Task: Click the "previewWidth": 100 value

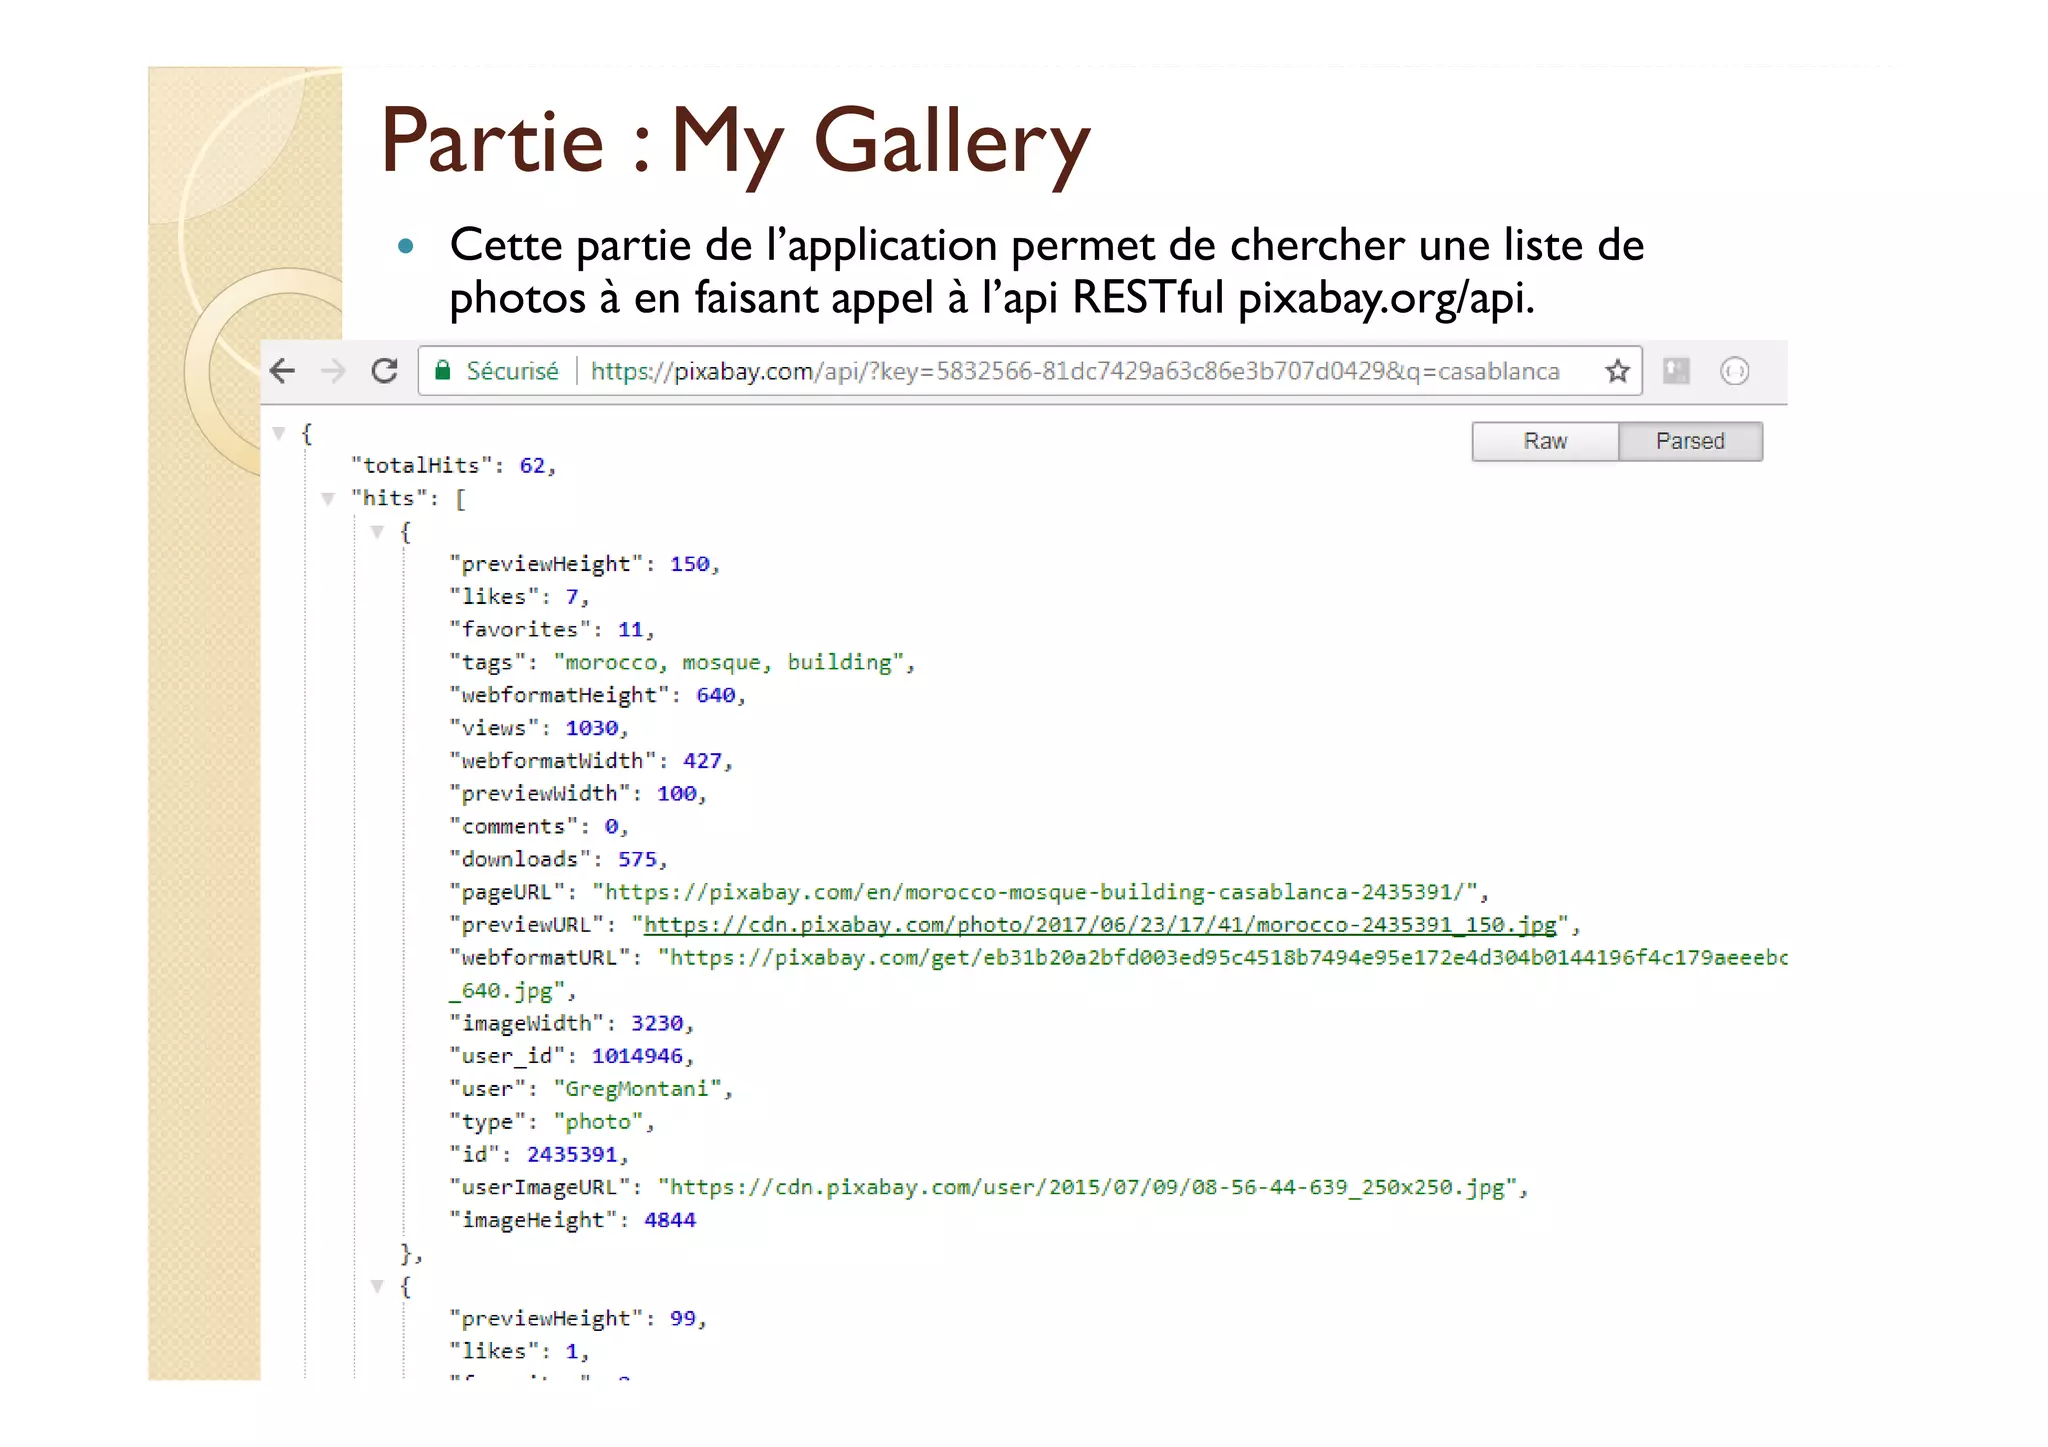Action: pyautogui.click(x=676, y=794)
